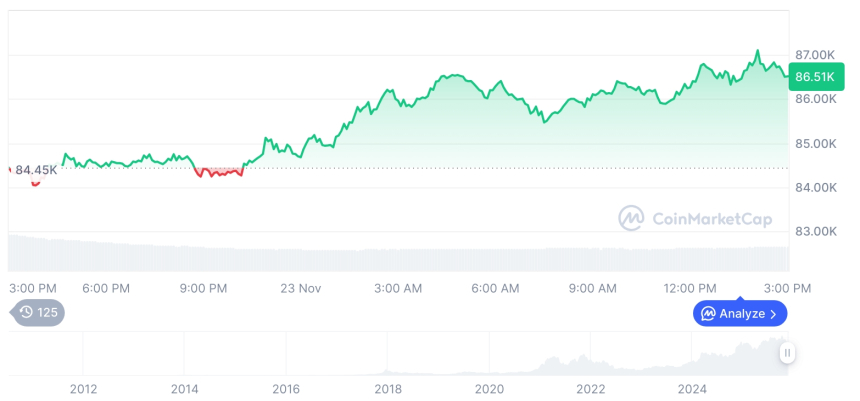This screenshot has height=401, width=860.
Task: Click the 12:00 PM time axis label
Action: [x=691, y=288]
